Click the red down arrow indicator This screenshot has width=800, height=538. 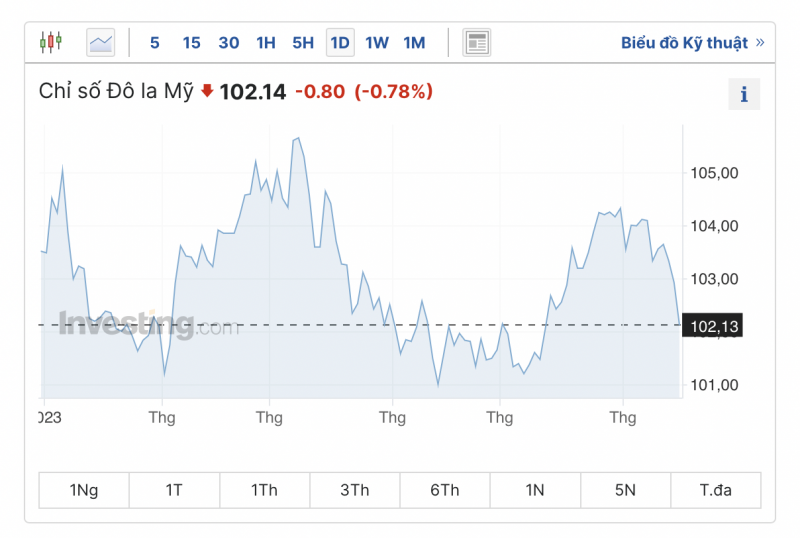pyautogui.click(x=207, y=91)
